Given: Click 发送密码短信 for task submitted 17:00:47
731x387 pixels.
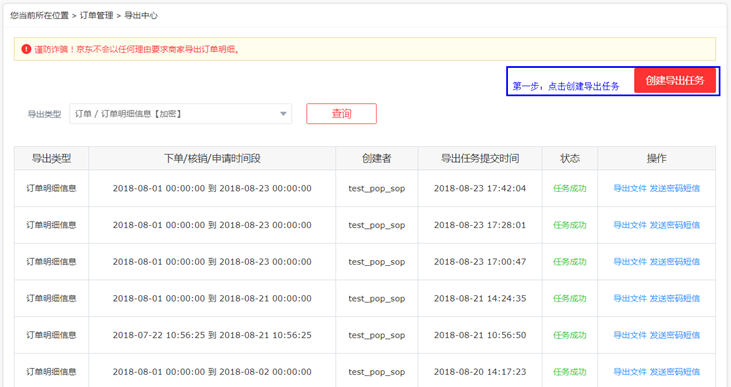Looking at the screenshot, I should click(675, 262).
